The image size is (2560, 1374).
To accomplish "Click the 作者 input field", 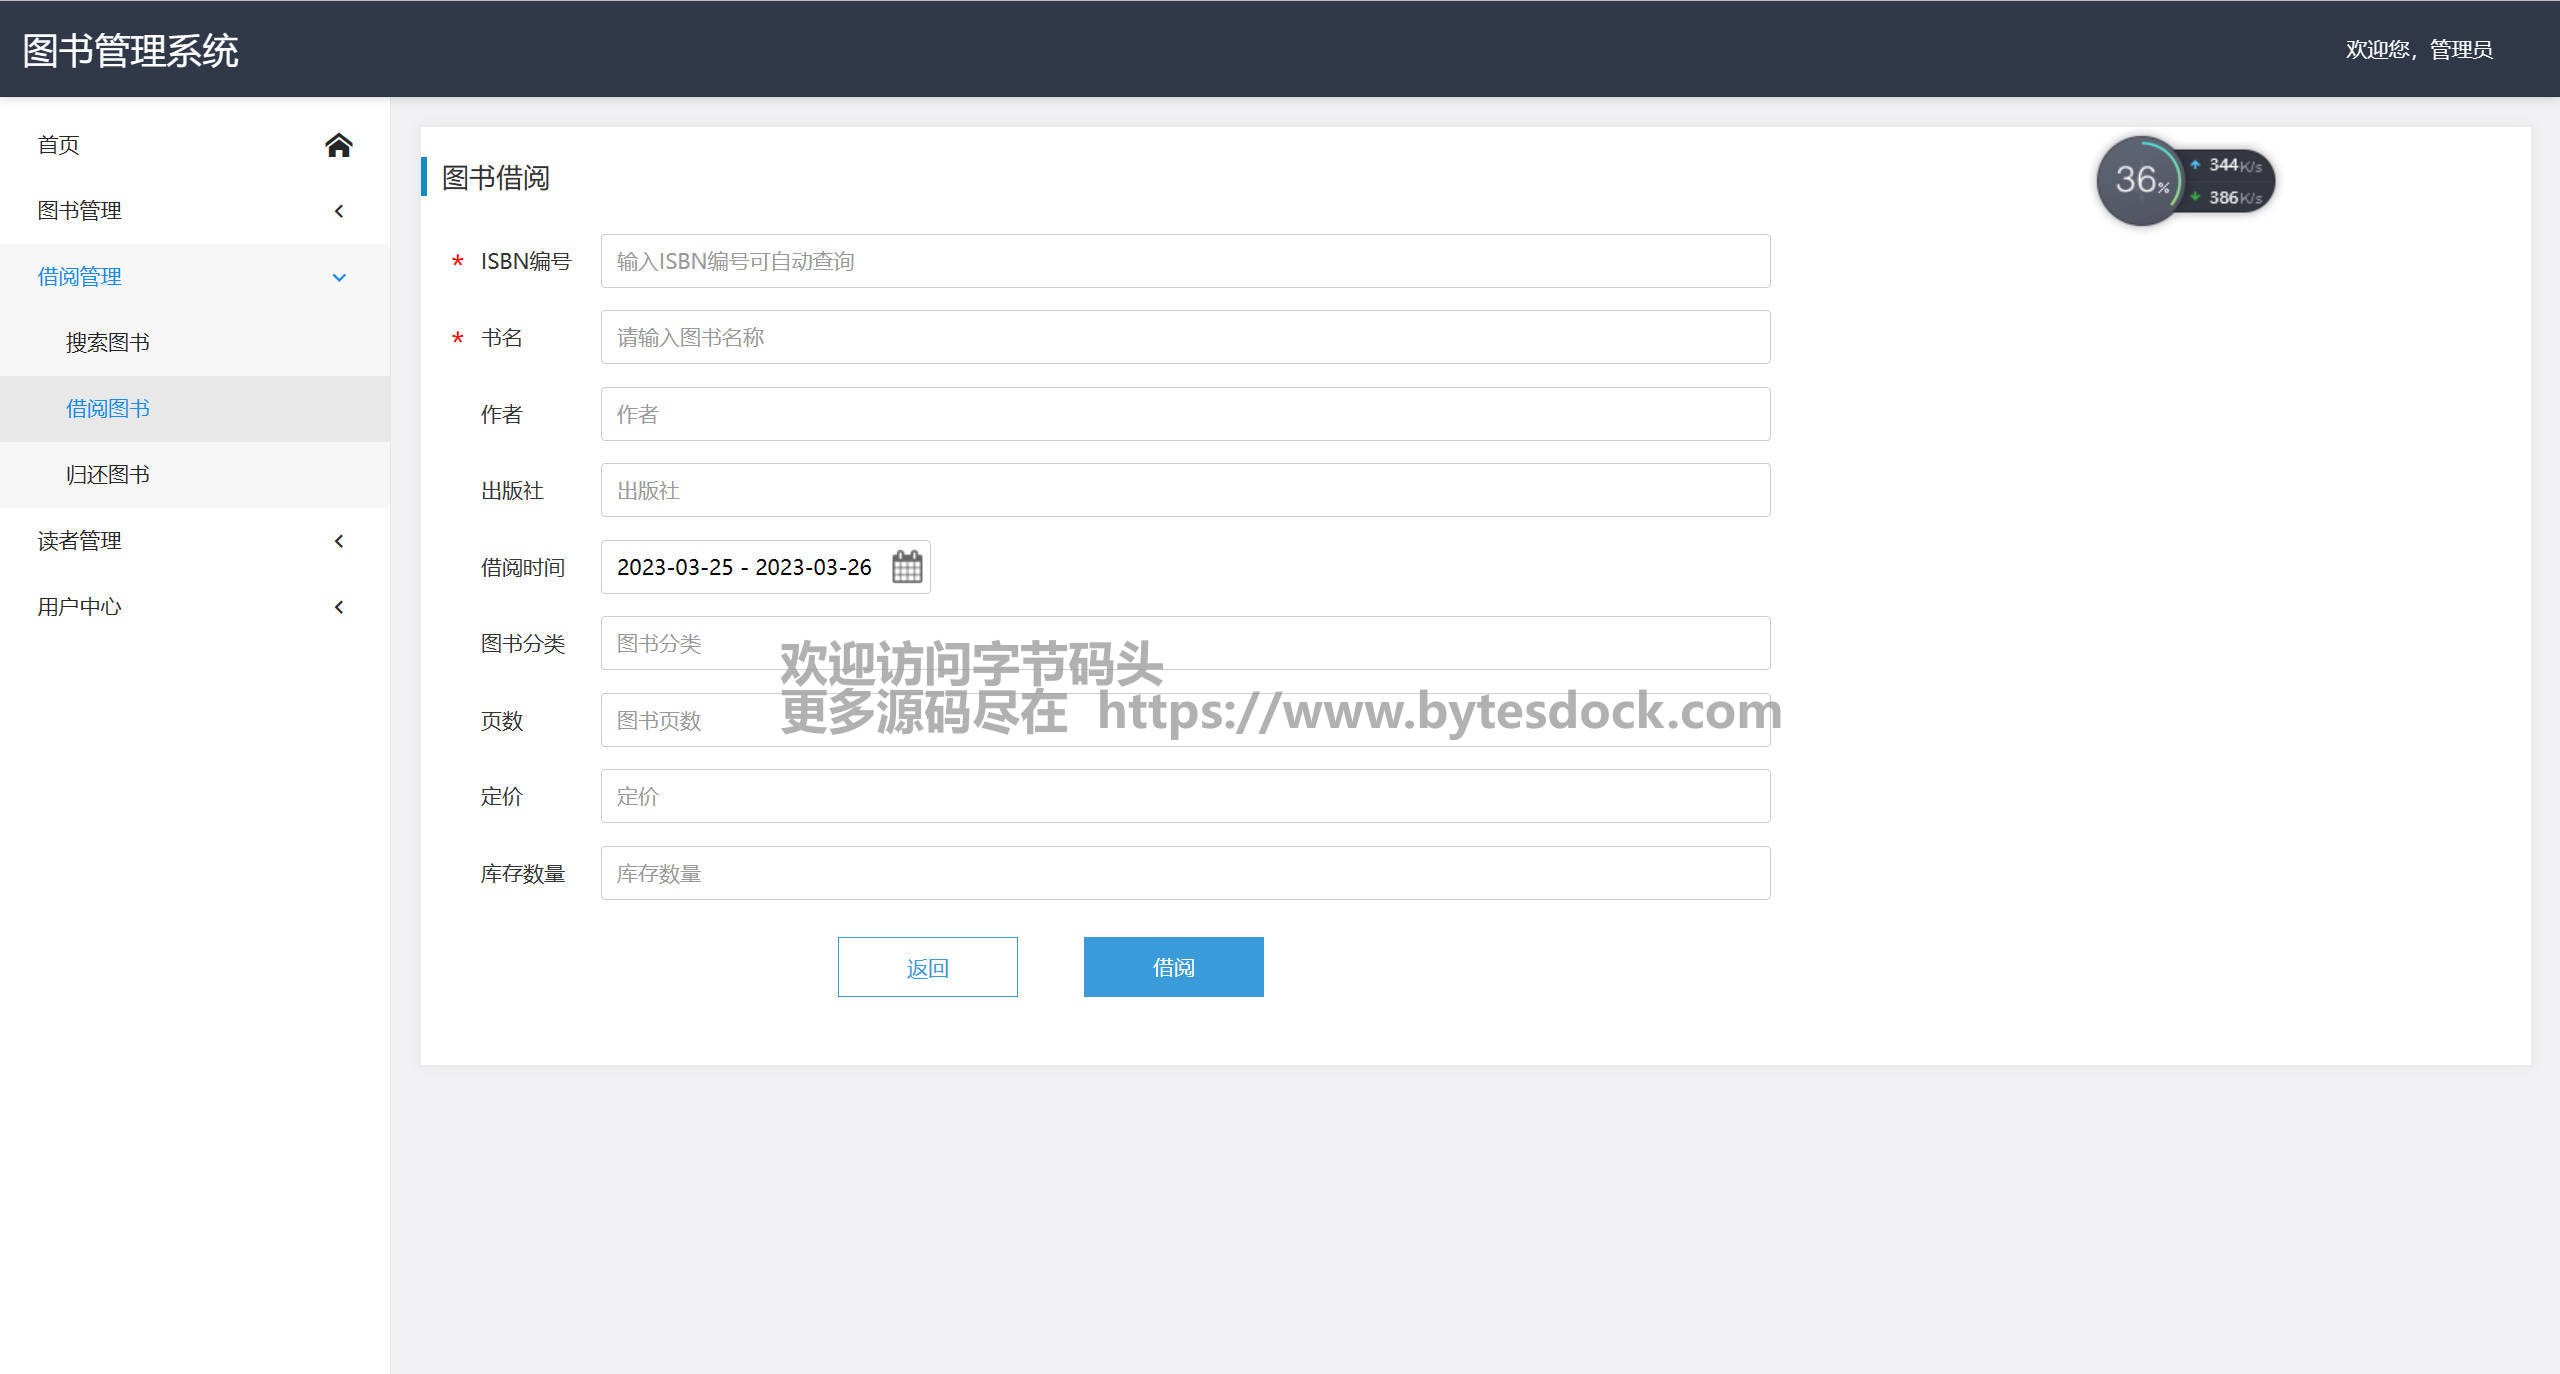I will click(x=1184, y=414).
